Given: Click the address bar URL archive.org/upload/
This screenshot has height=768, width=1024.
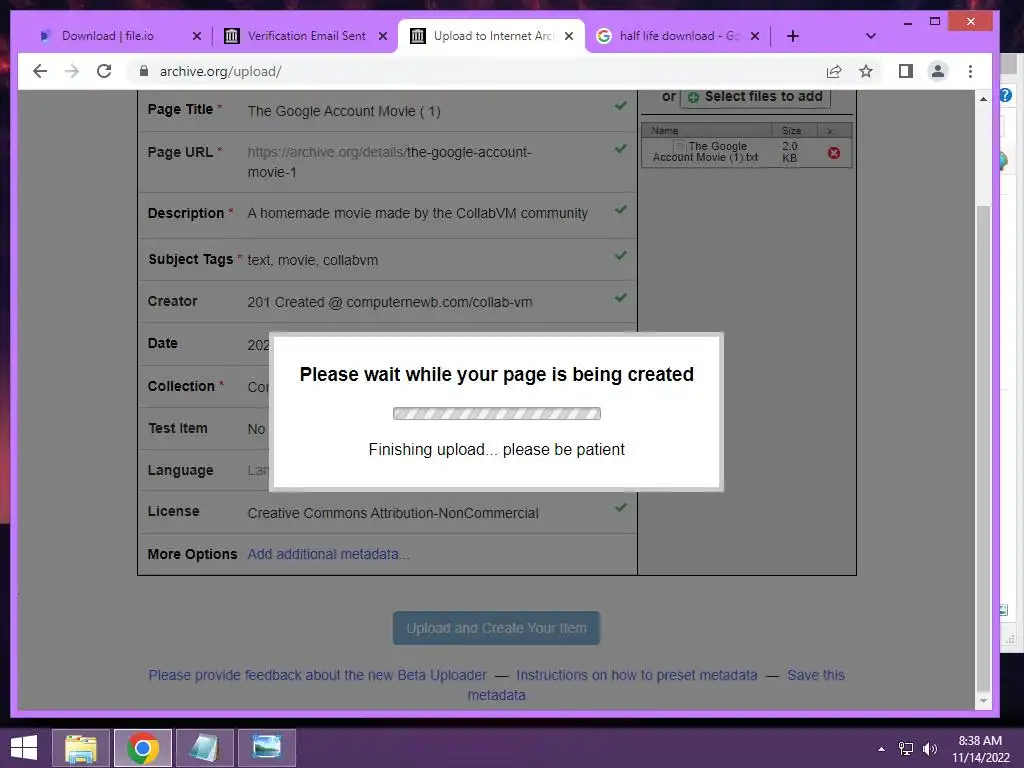Looking at the screenshot, I should pyautogui.click(x=220, y=71).
